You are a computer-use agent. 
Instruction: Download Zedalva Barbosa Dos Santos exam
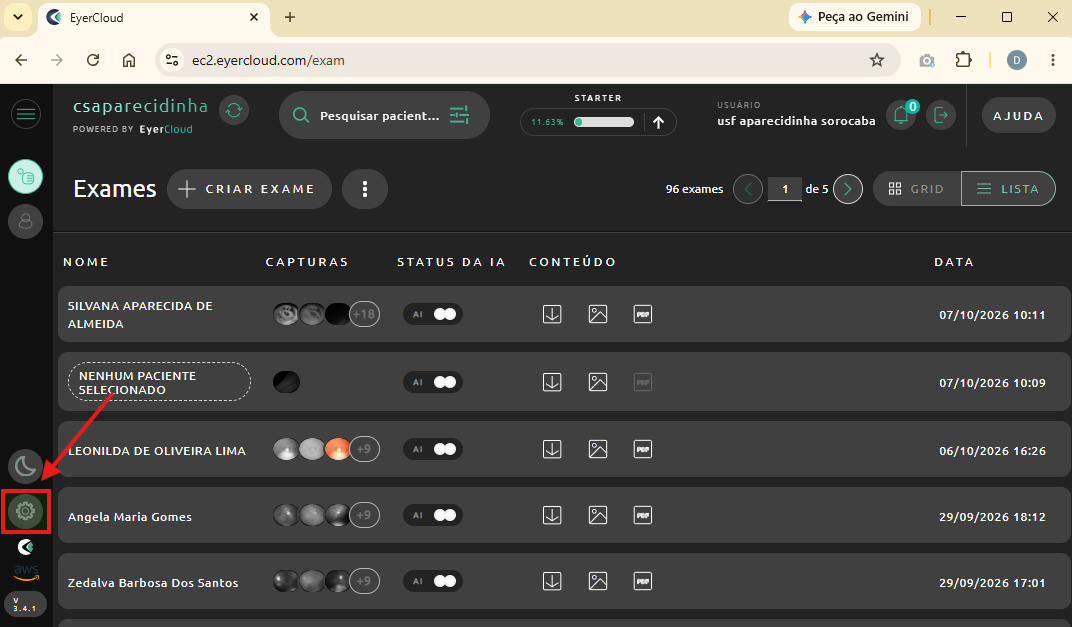[552, 581]
